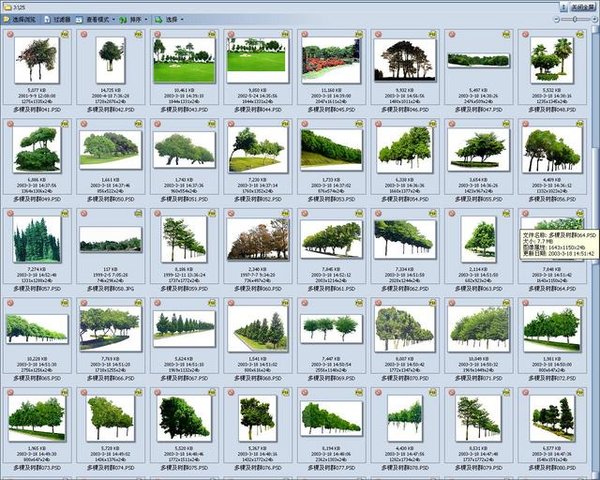This screenshot has height=480, width=600.
Task: Click the thumbnail zoom-out minus button
Action: tap(557, 19)
